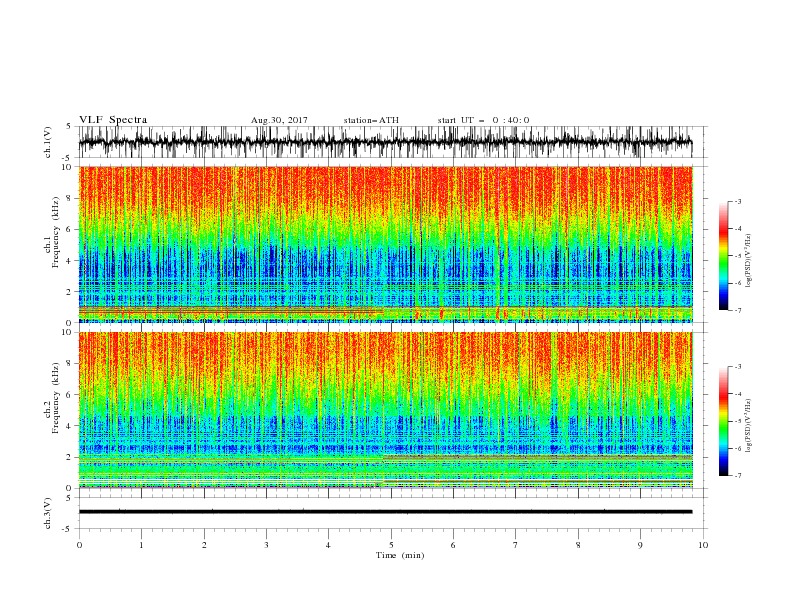Image resolution: width=792 pixels, height=612 pixels.
Task: Click the 'start UT = 0 :40: 0' text
Action: (x=483, y=120)
